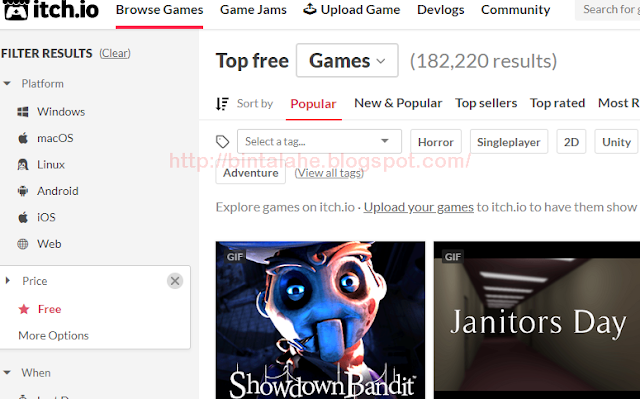Click the Android robot icon
The image size is (640, 399).
click(x=23, y=191)
